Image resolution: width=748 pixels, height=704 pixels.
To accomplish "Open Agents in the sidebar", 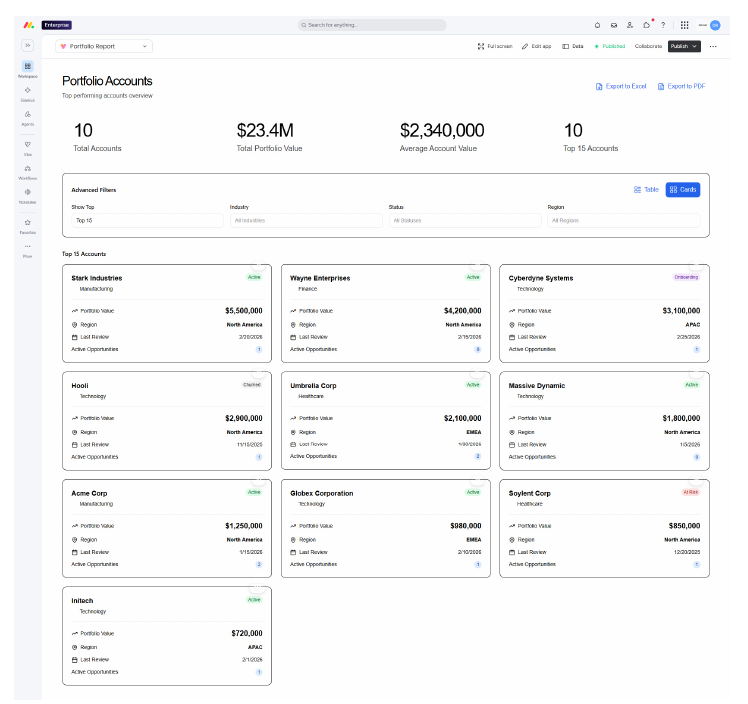I will tap(28, 117).
